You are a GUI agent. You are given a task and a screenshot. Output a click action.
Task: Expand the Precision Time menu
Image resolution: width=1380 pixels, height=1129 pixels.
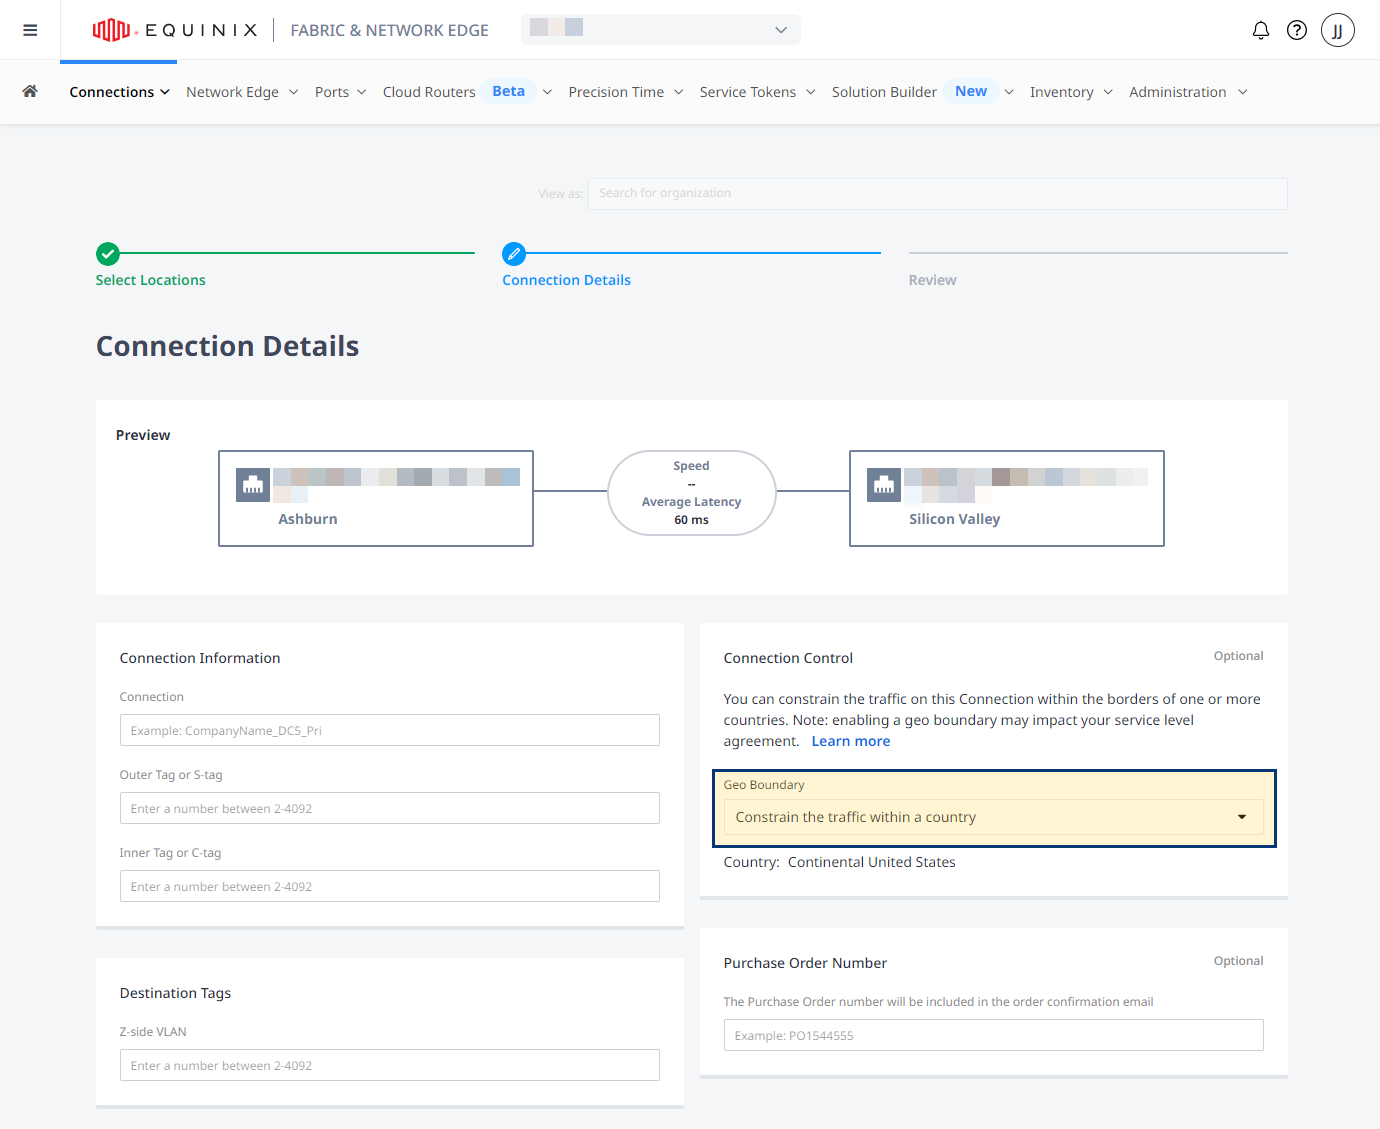(626, 92)
